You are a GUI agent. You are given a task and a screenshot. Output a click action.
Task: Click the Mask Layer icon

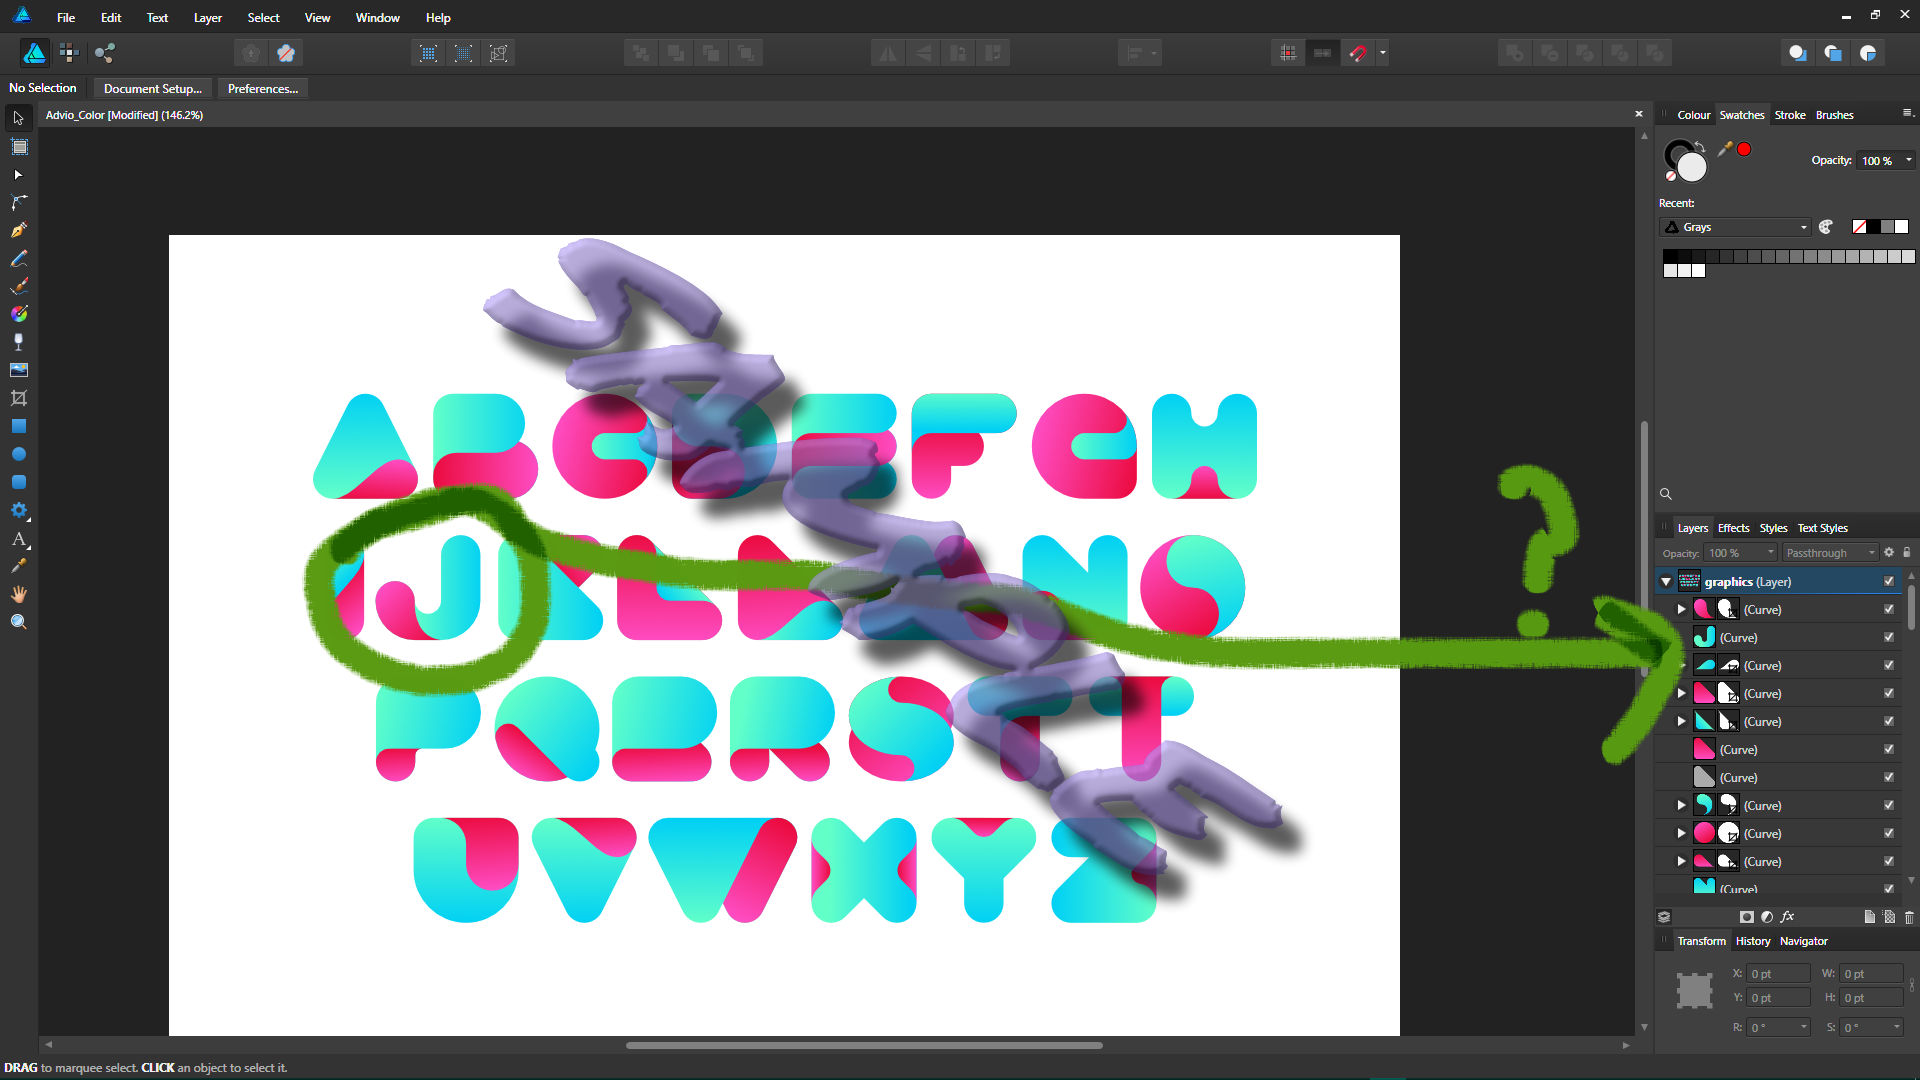click(x=1746, y=917)
